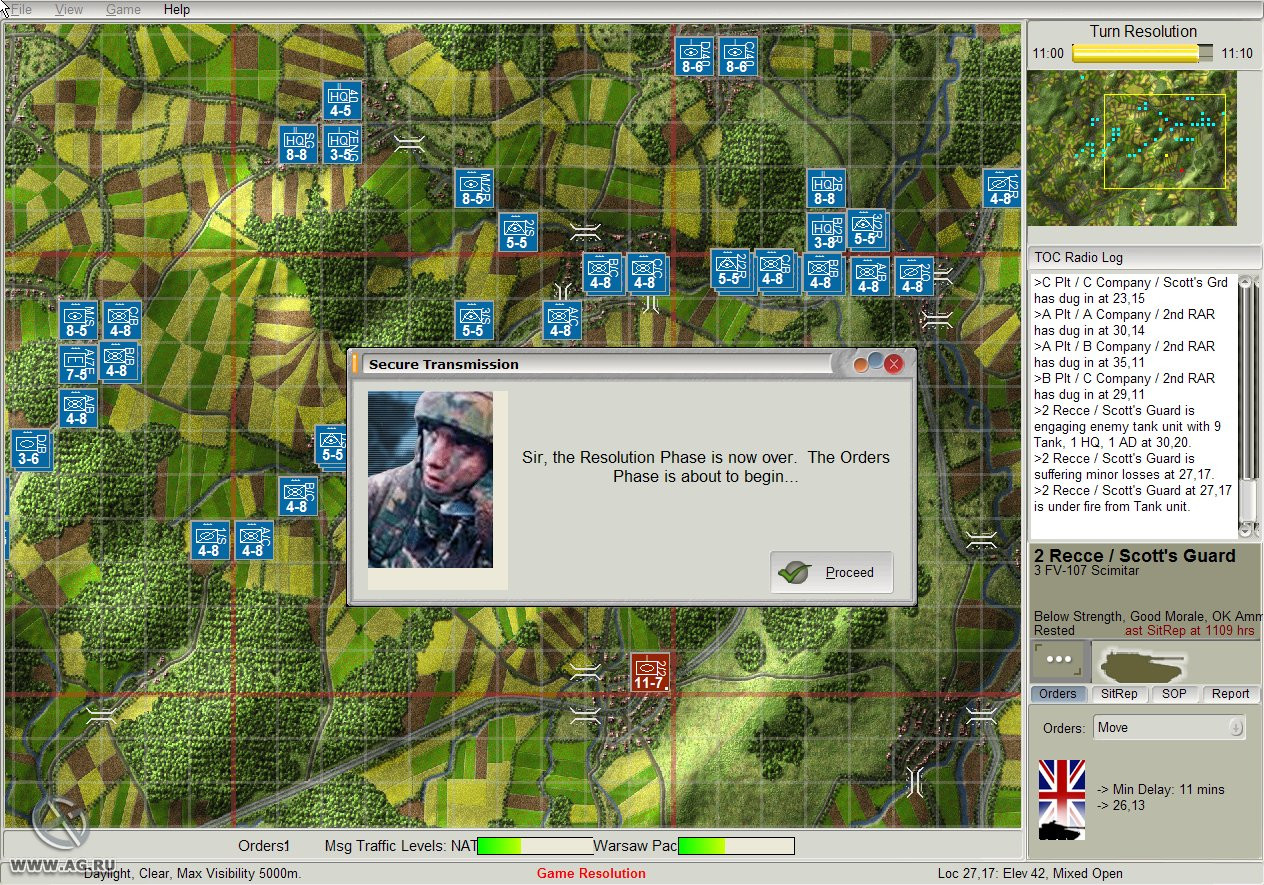The height and width of the screenshot is (885, 1264).
Task: Click the TOC Radio Log scroll down arrow
Action: click(1246, 529)
